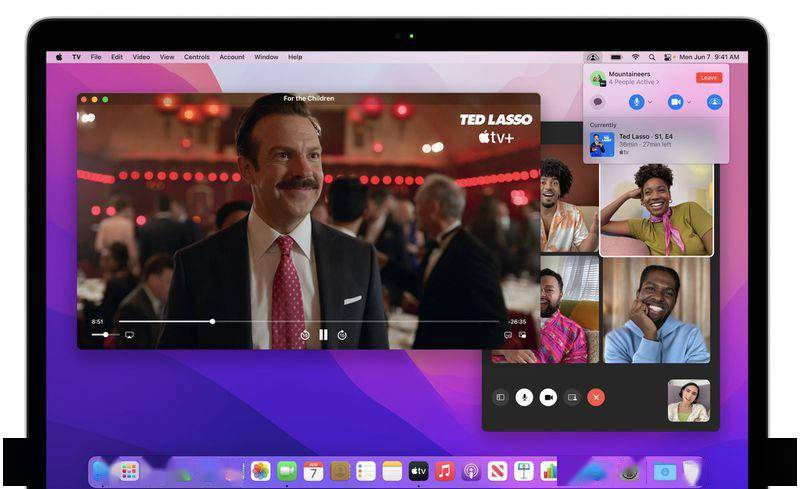Viewport: 800px width, 489px height.
Task: Open the Edit menu
Action: pyautogui.click(x=117, y=57)
